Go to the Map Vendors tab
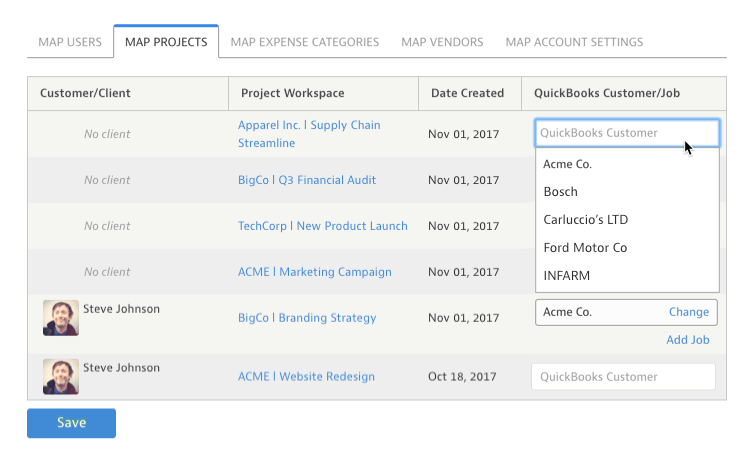 click(442, 42)
